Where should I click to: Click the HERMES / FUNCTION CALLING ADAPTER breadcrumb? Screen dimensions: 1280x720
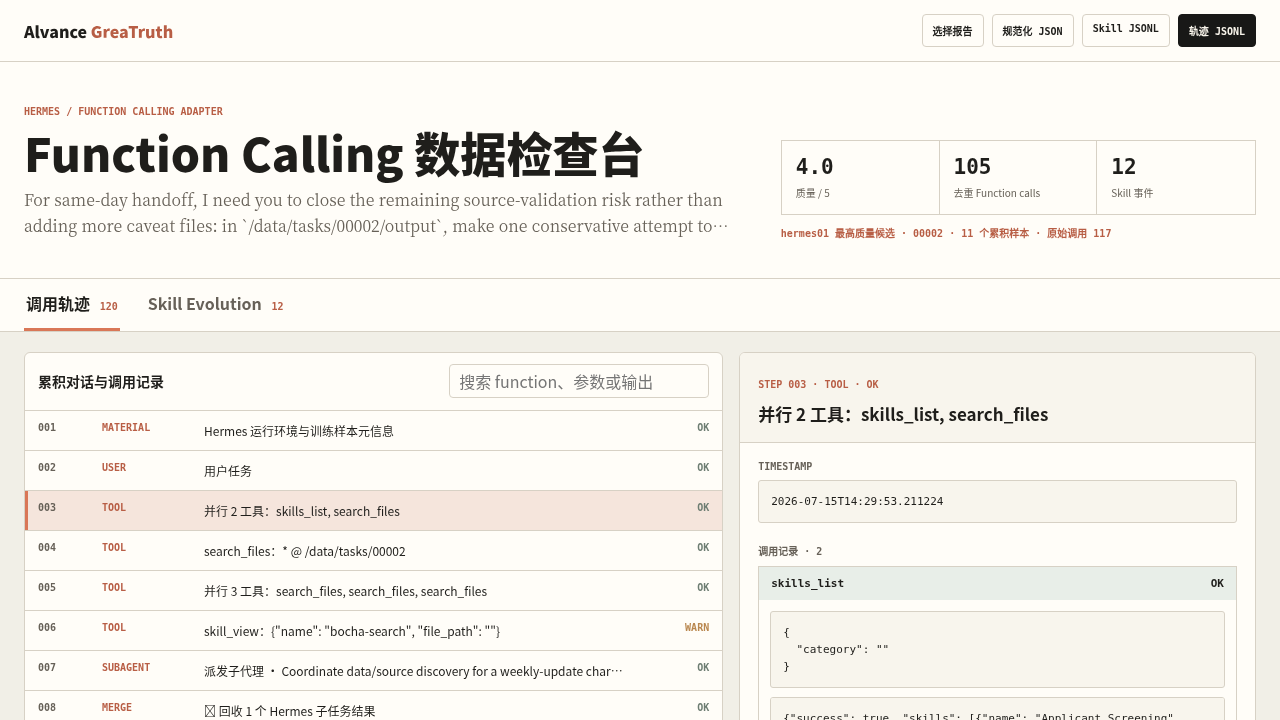click(123, 111)
